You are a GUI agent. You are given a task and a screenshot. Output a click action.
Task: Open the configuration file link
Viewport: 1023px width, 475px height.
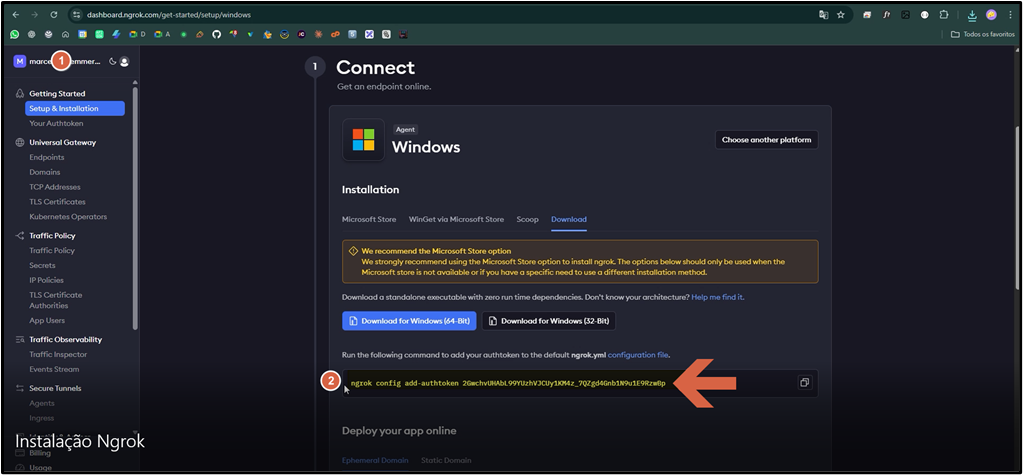638,355
